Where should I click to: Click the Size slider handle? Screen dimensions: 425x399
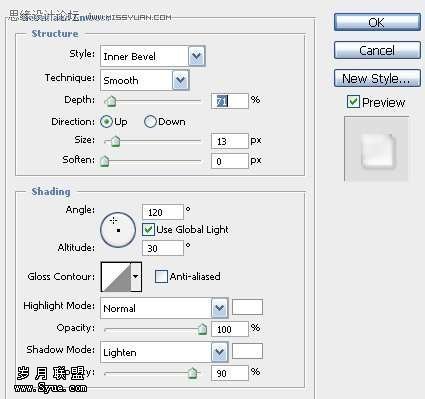click(x=115, y=141)
